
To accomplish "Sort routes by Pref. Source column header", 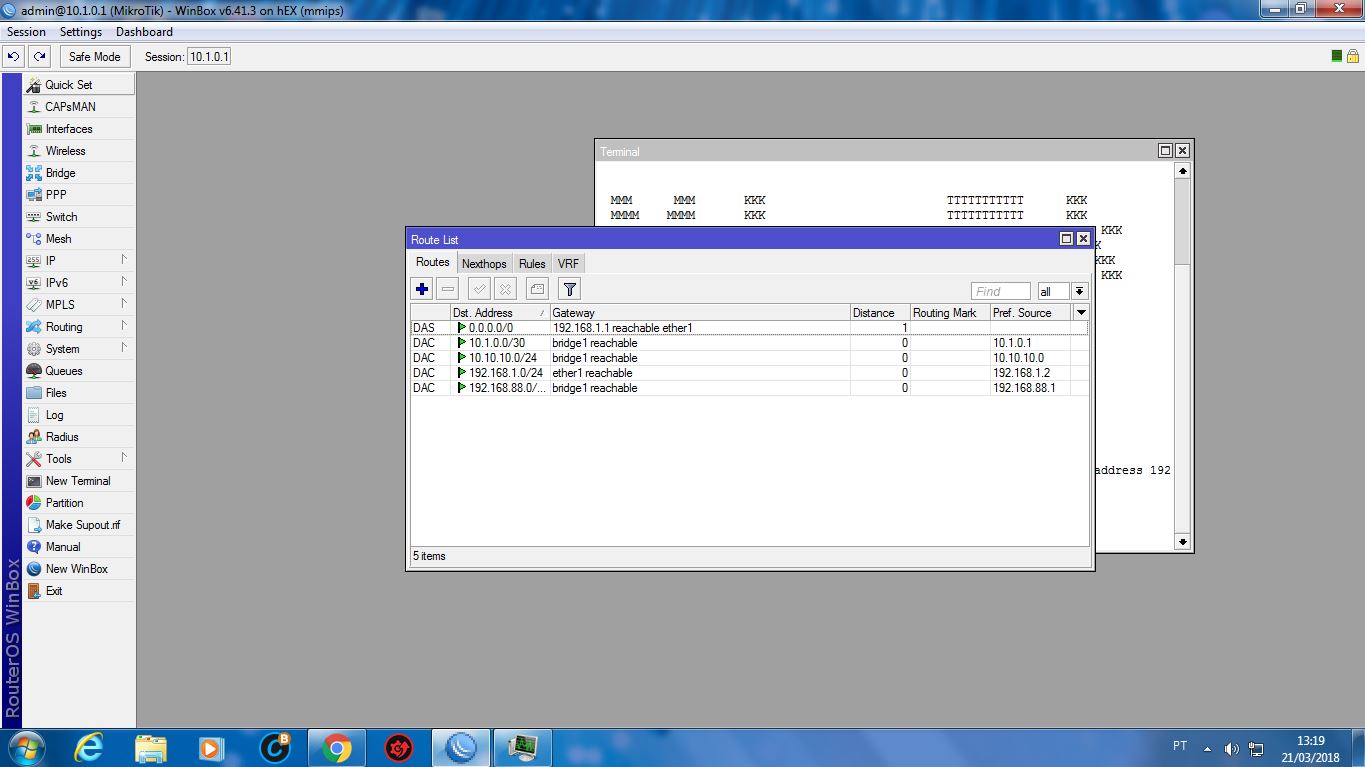I will (1030, 313).
